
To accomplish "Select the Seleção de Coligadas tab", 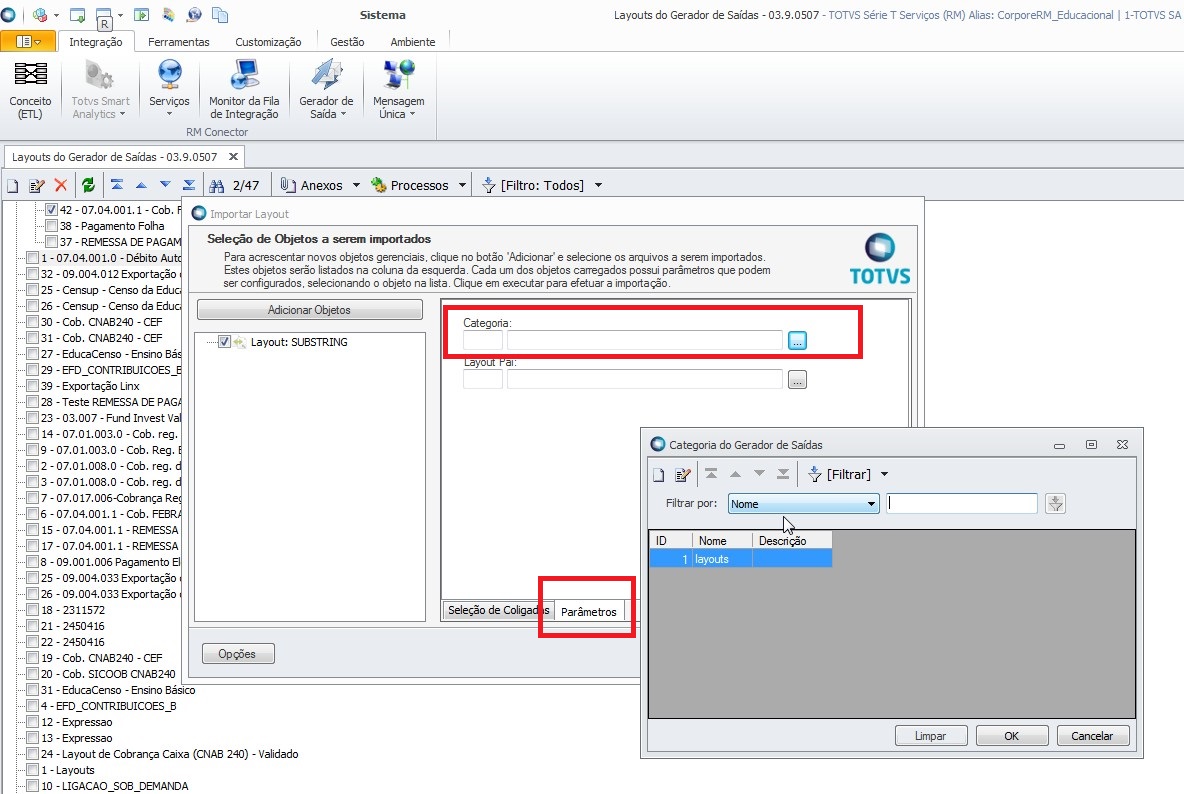I will pyautogui.click(x=498, y=611).
